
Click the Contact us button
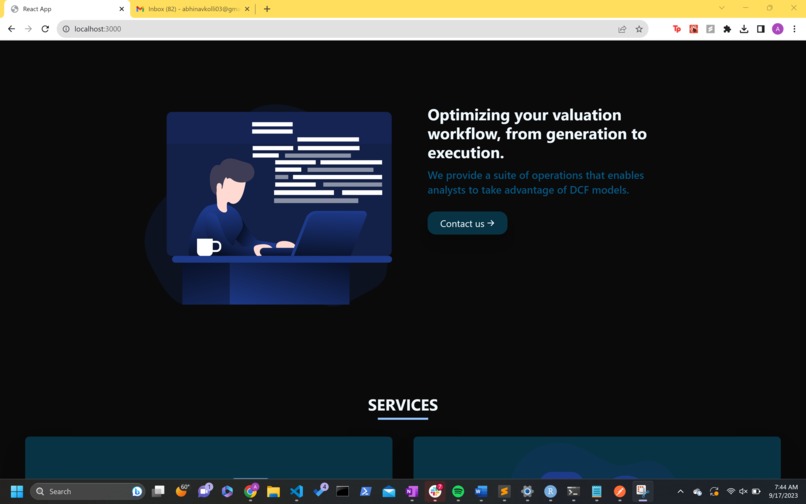(x=467, y=223)
